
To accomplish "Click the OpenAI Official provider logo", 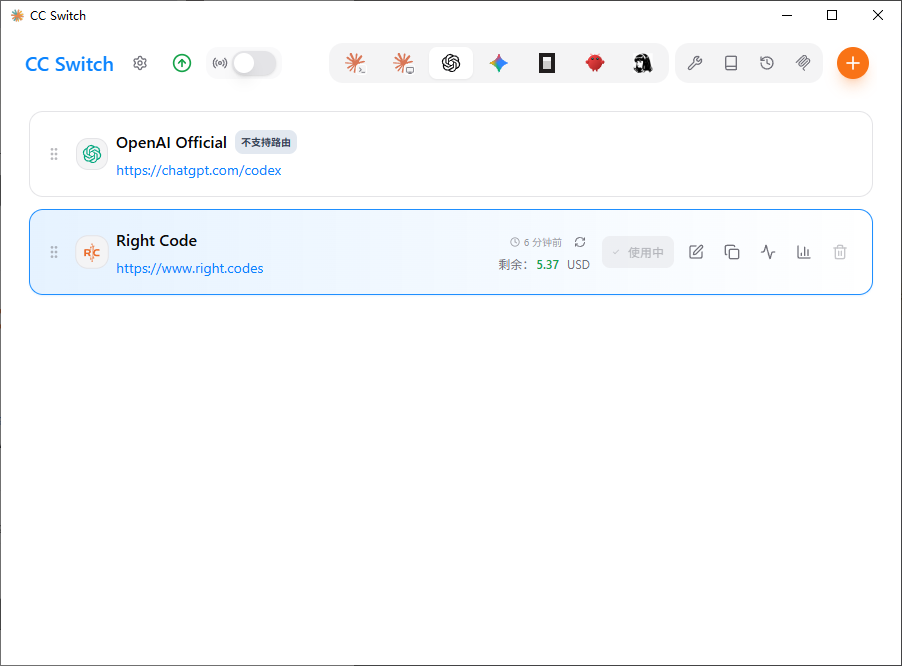I will [x=92, y=154].
